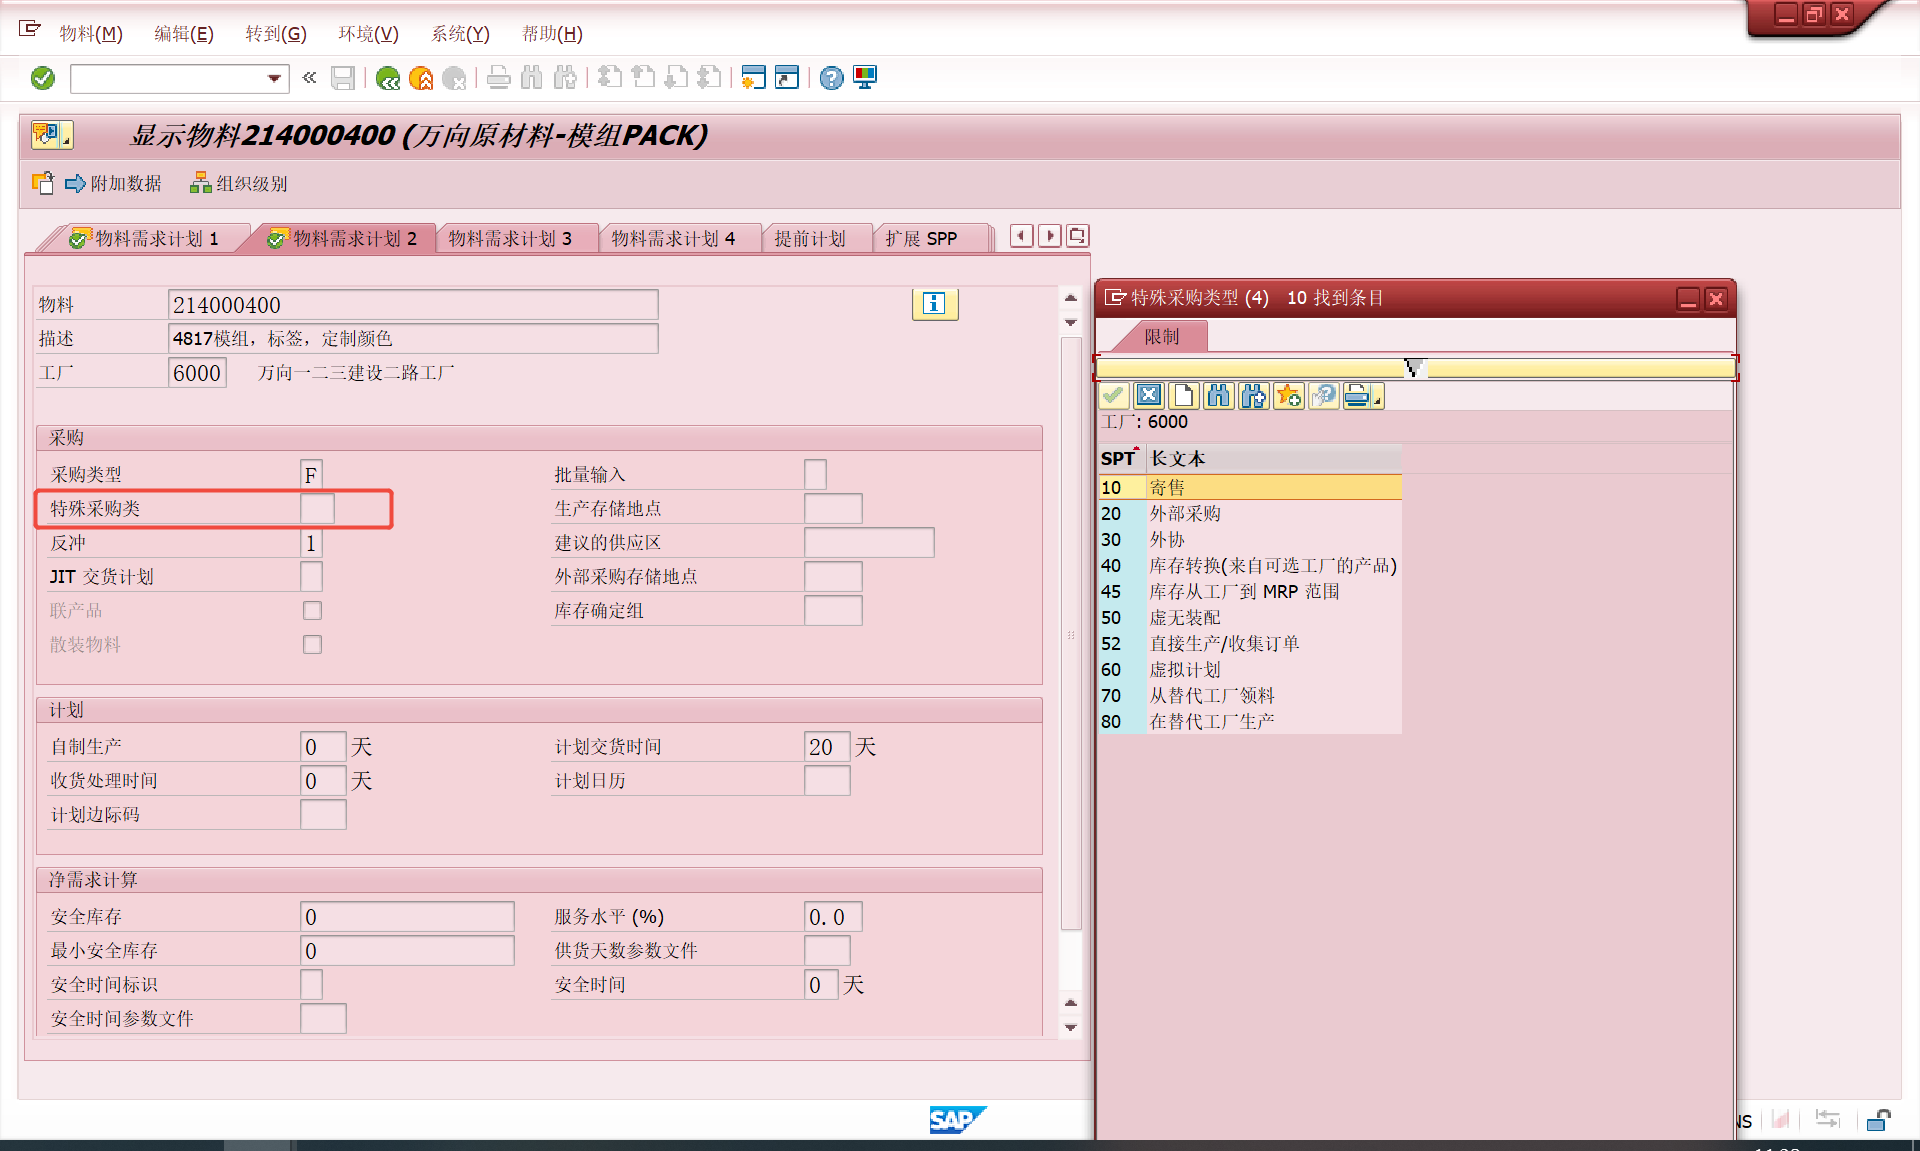
Task: Open the 转到(G) menu
Action: (x=276, y=34)
